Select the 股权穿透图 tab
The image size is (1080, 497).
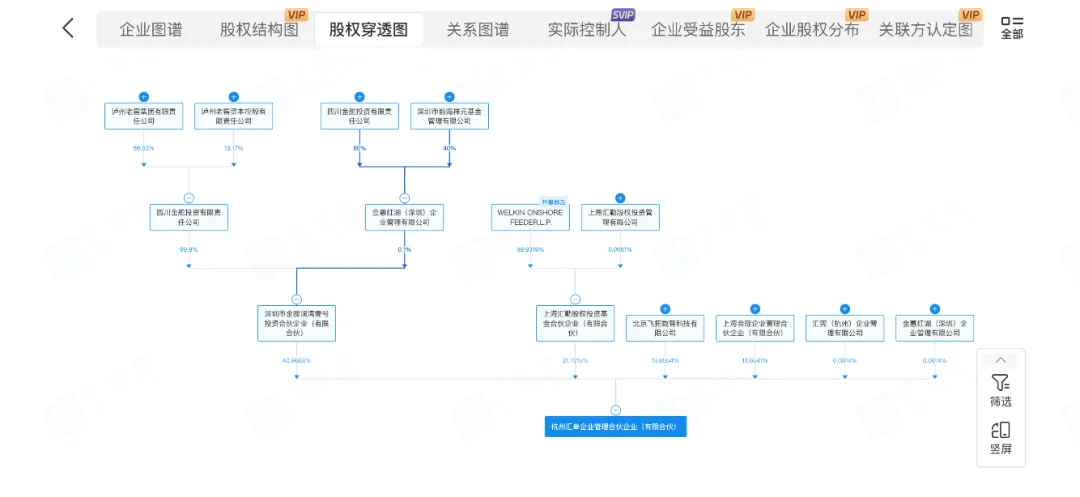[368, 30]
